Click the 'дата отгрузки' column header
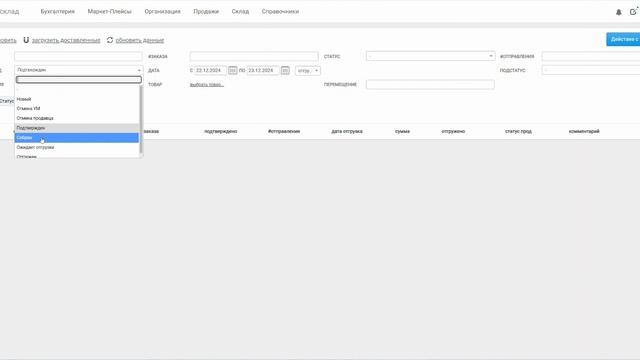This screenshot has height=360, width=640. point(347,131)
